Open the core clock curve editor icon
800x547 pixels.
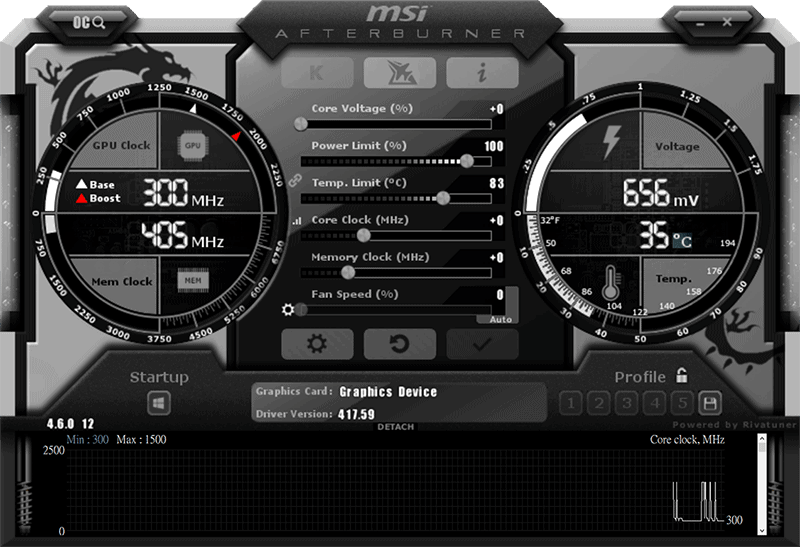(297, 220)
